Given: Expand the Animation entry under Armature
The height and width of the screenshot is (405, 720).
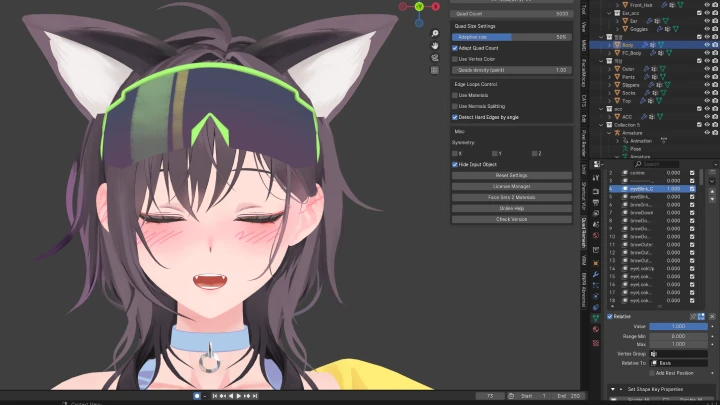Looking at the screenshot, I should [x=618, y=141].
